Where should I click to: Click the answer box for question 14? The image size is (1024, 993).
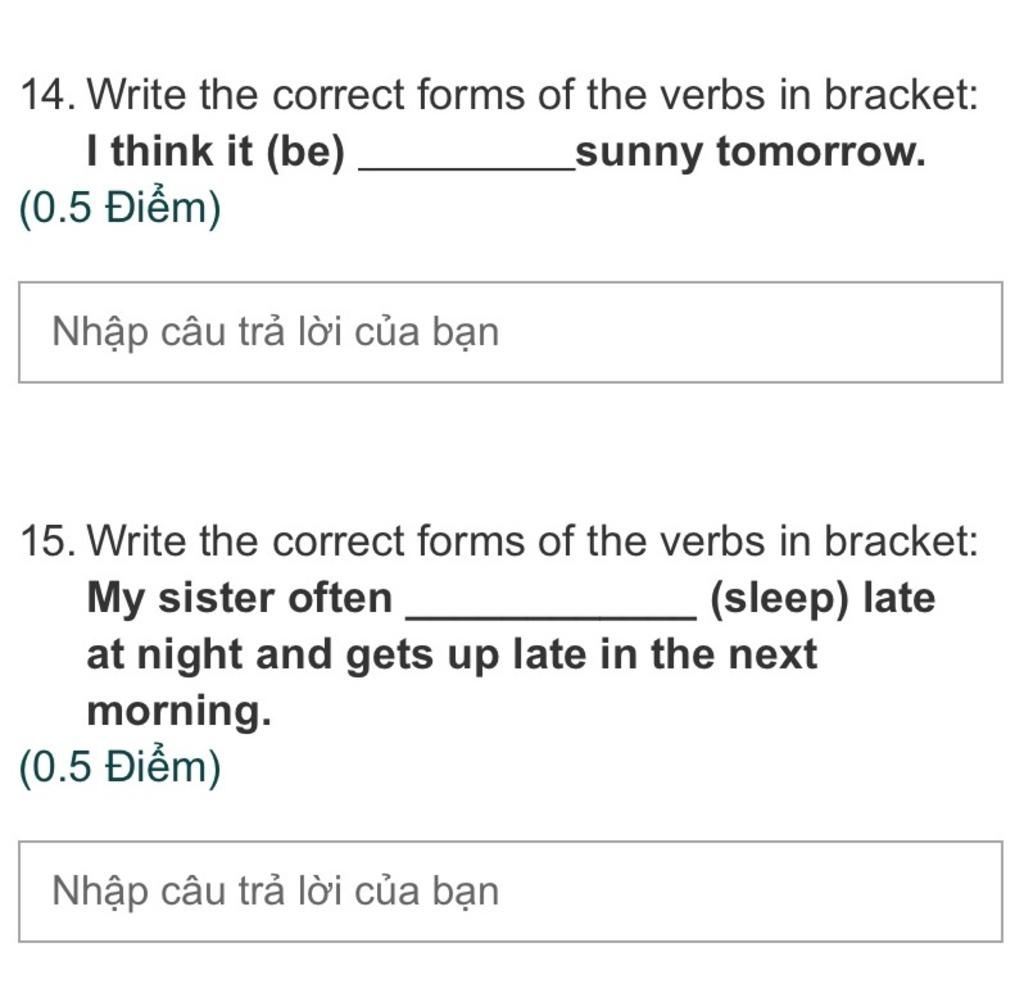[x=510, y=332]
